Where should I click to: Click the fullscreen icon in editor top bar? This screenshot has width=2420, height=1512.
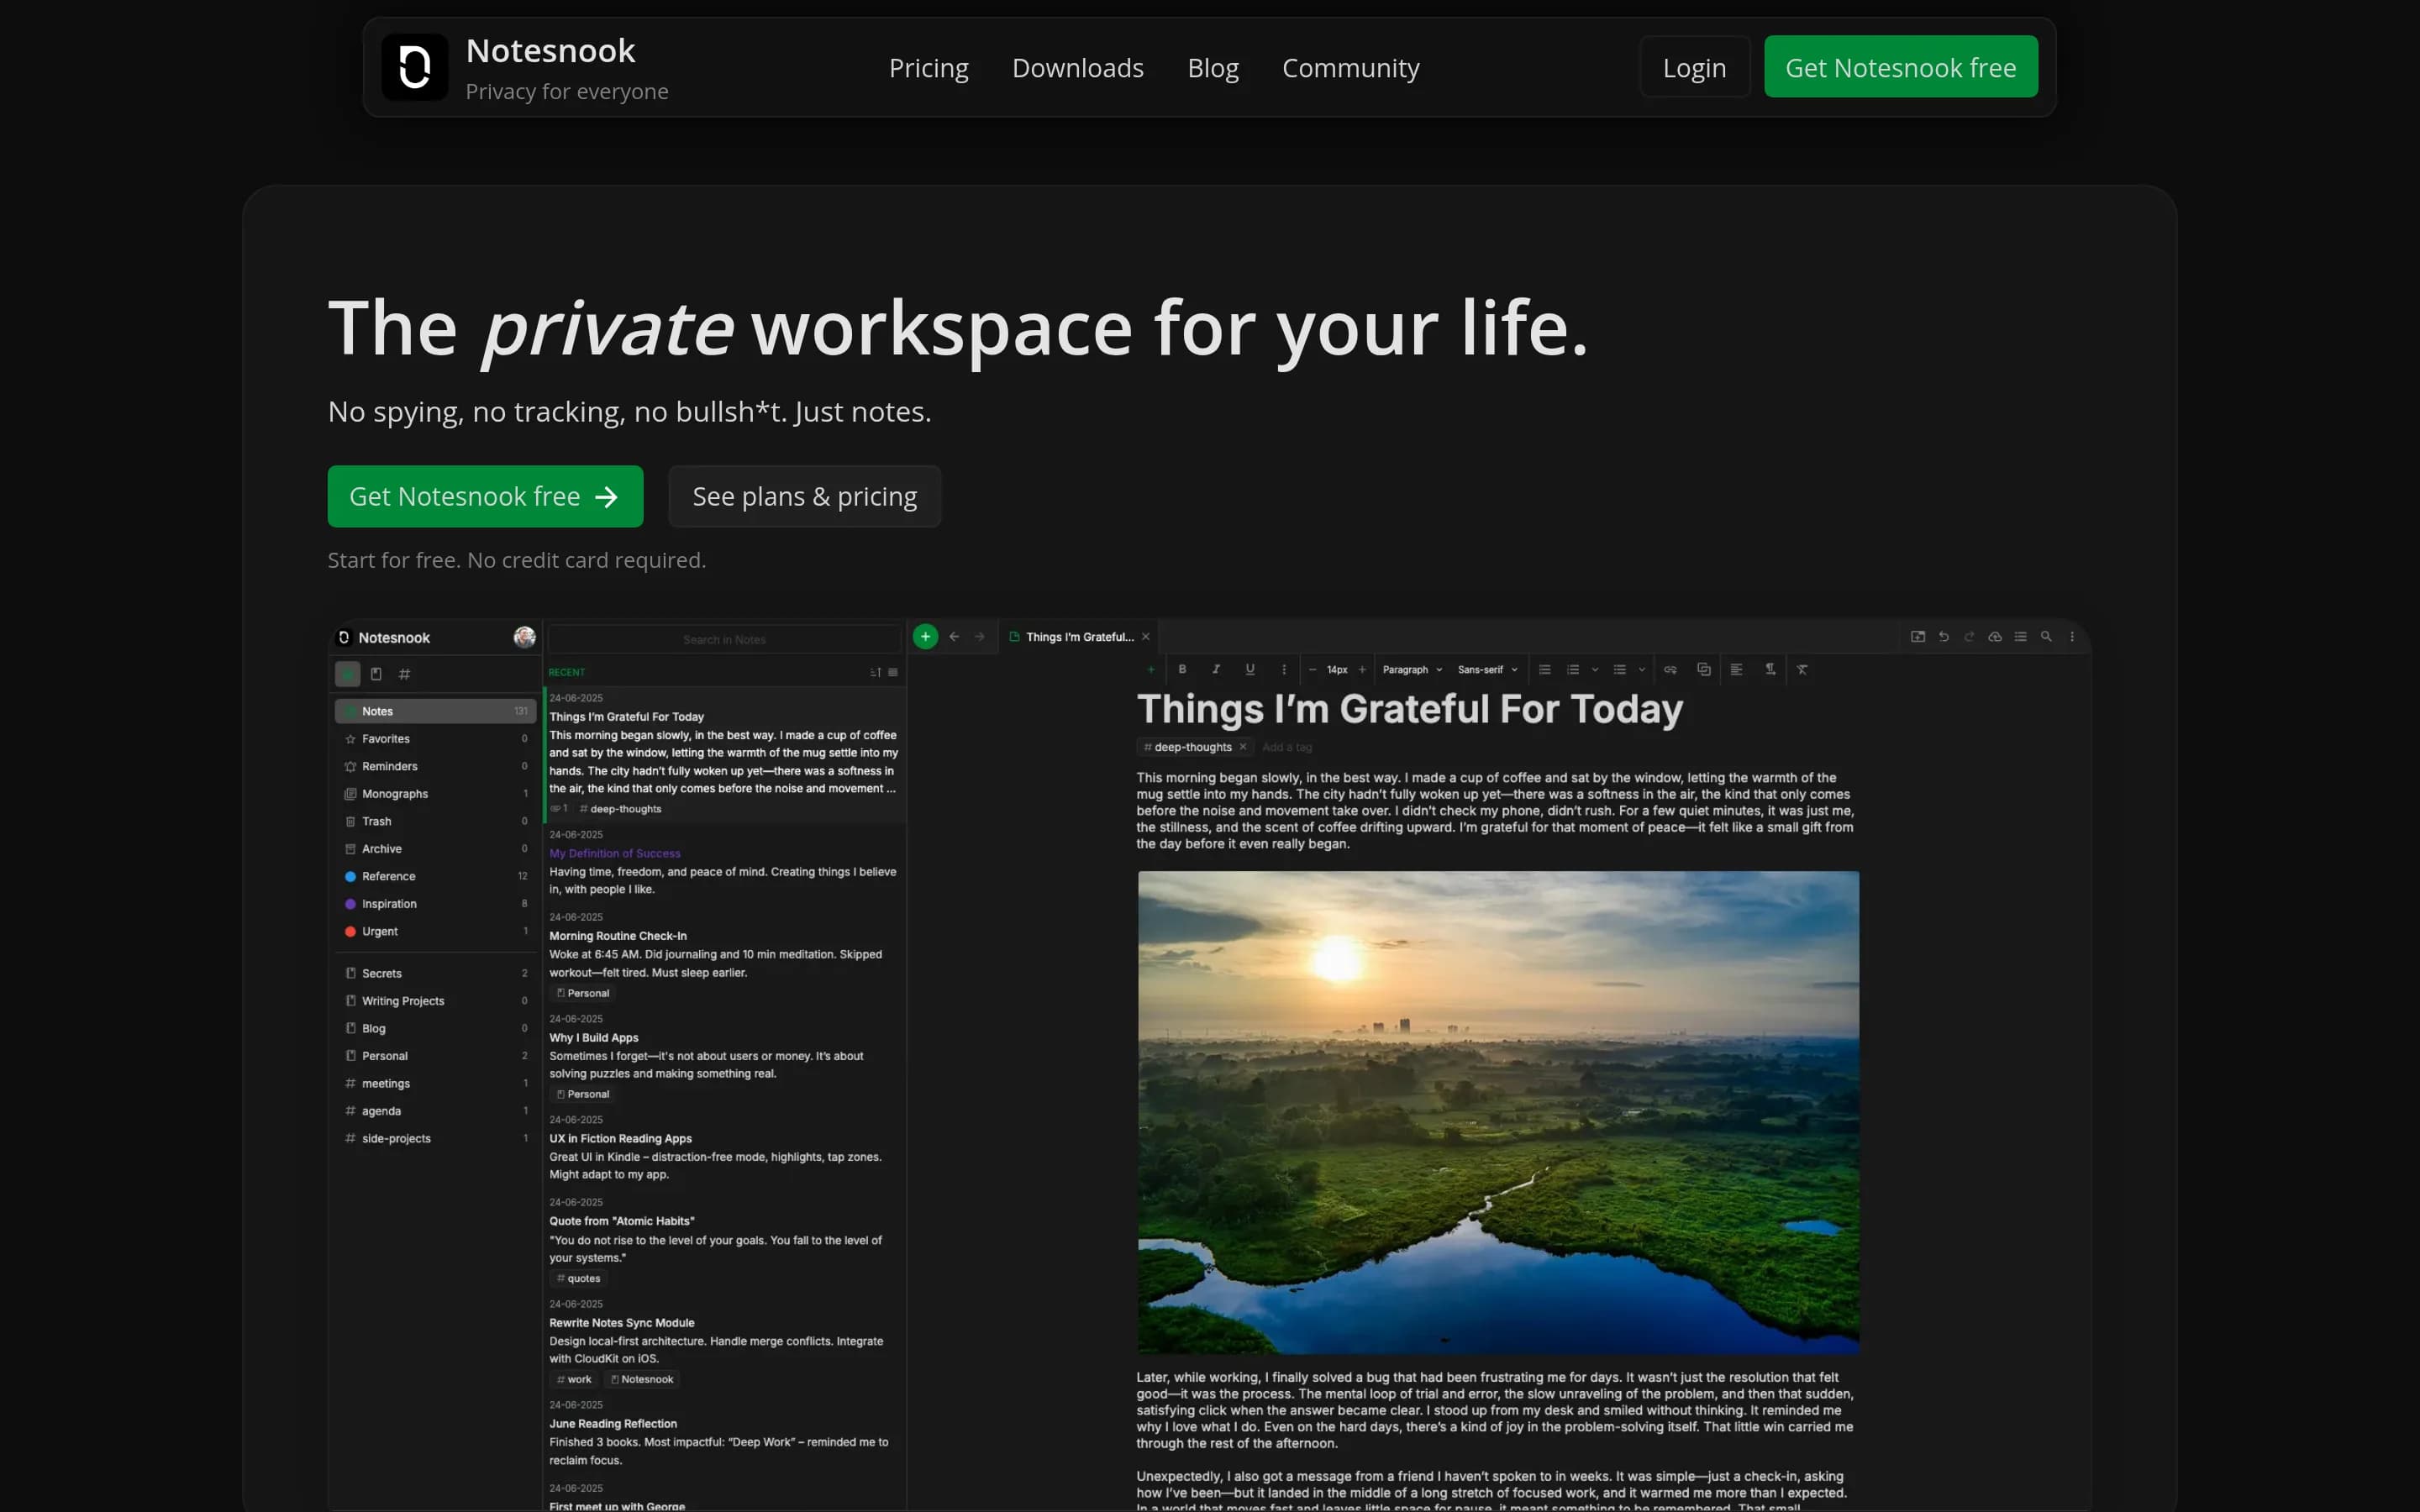coord(1918,636)
